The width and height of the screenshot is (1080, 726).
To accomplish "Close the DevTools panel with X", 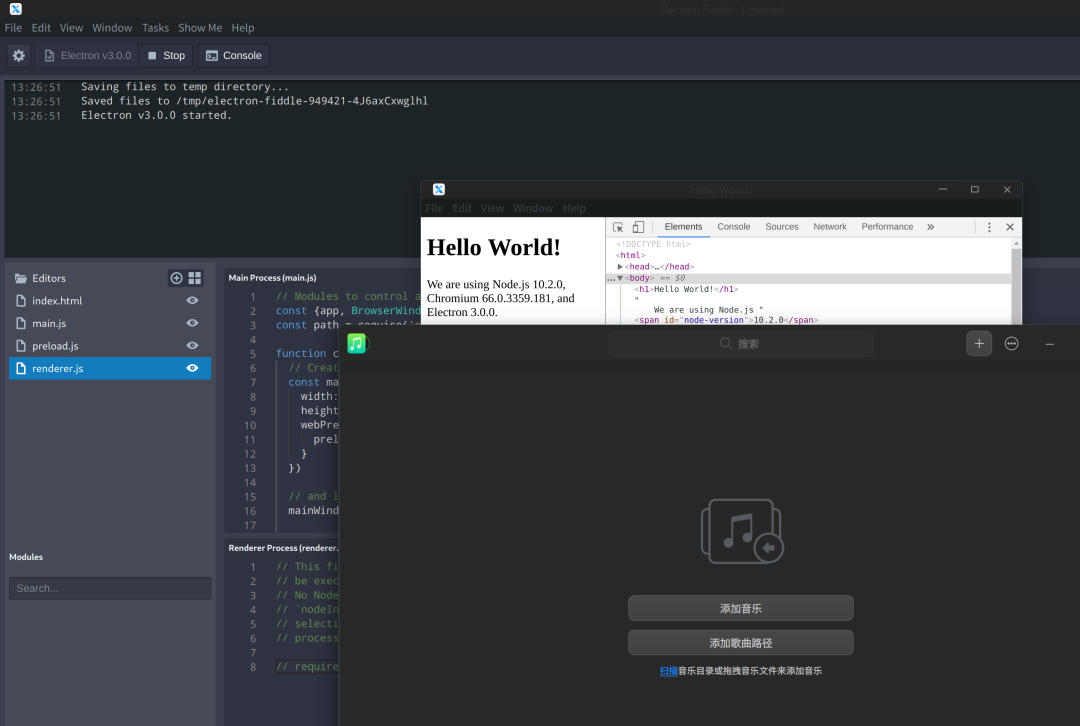I will tap(1010, 227).
